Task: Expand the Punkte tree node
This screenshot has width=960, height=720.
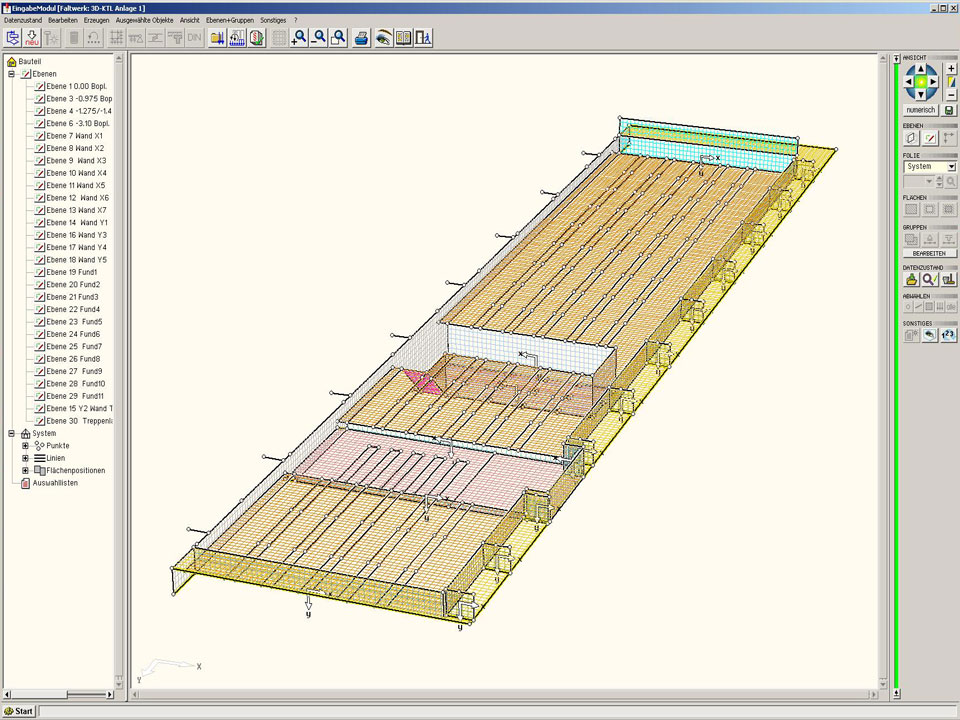Action: 26,445
